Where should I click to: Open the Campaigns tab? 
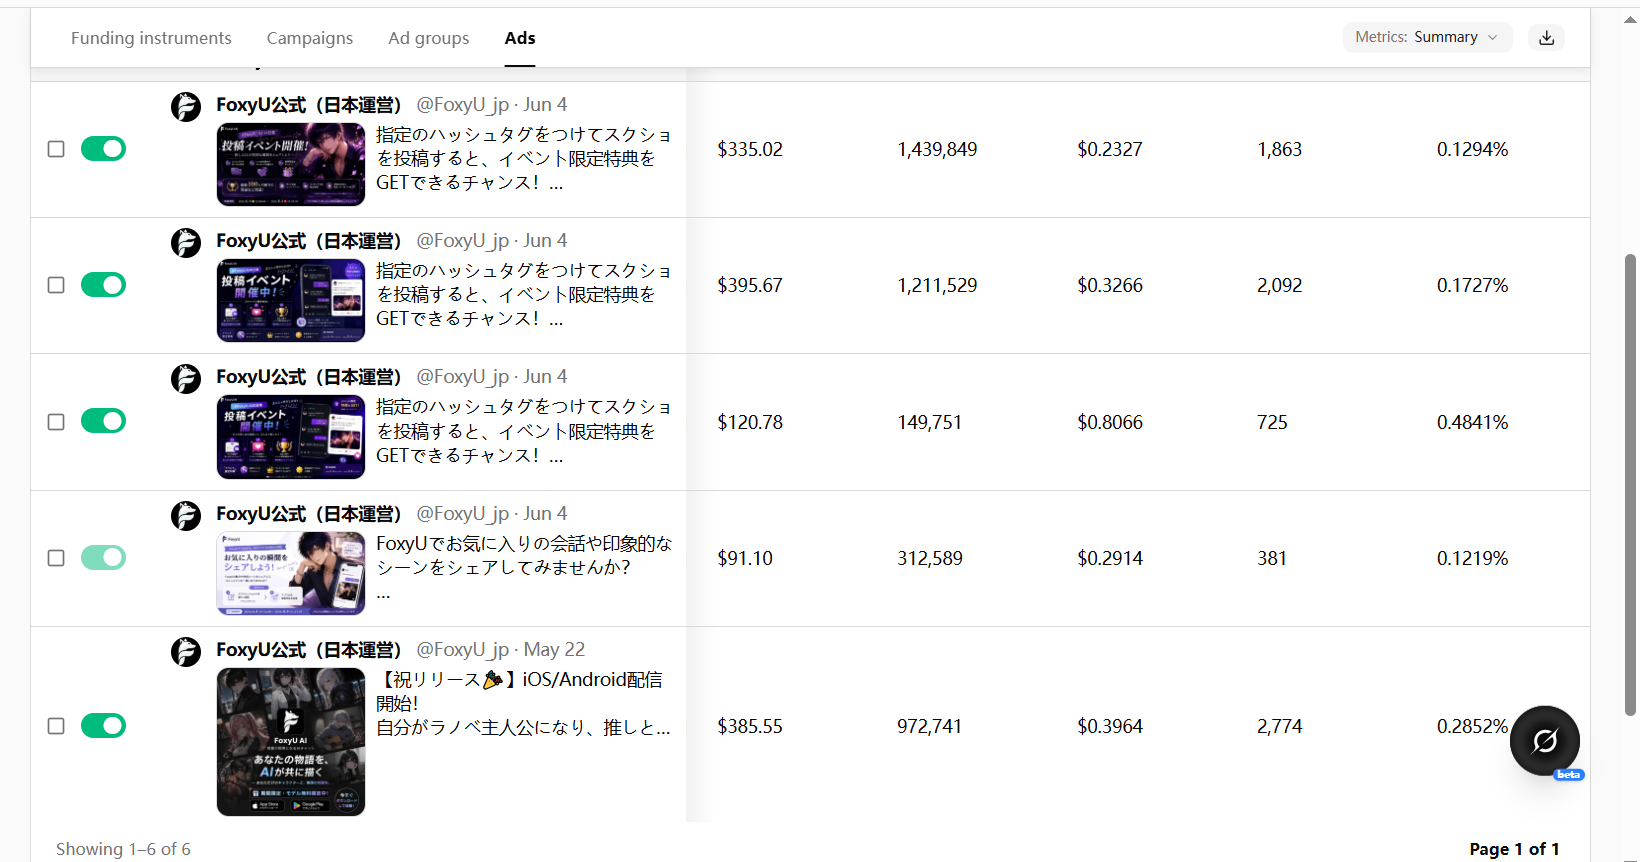(310, 38)
